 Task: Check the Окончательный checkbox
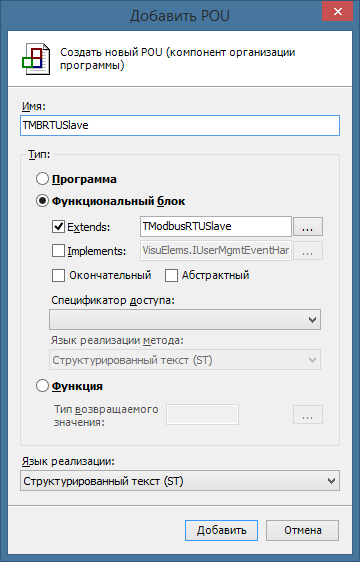tap(58, 275)
